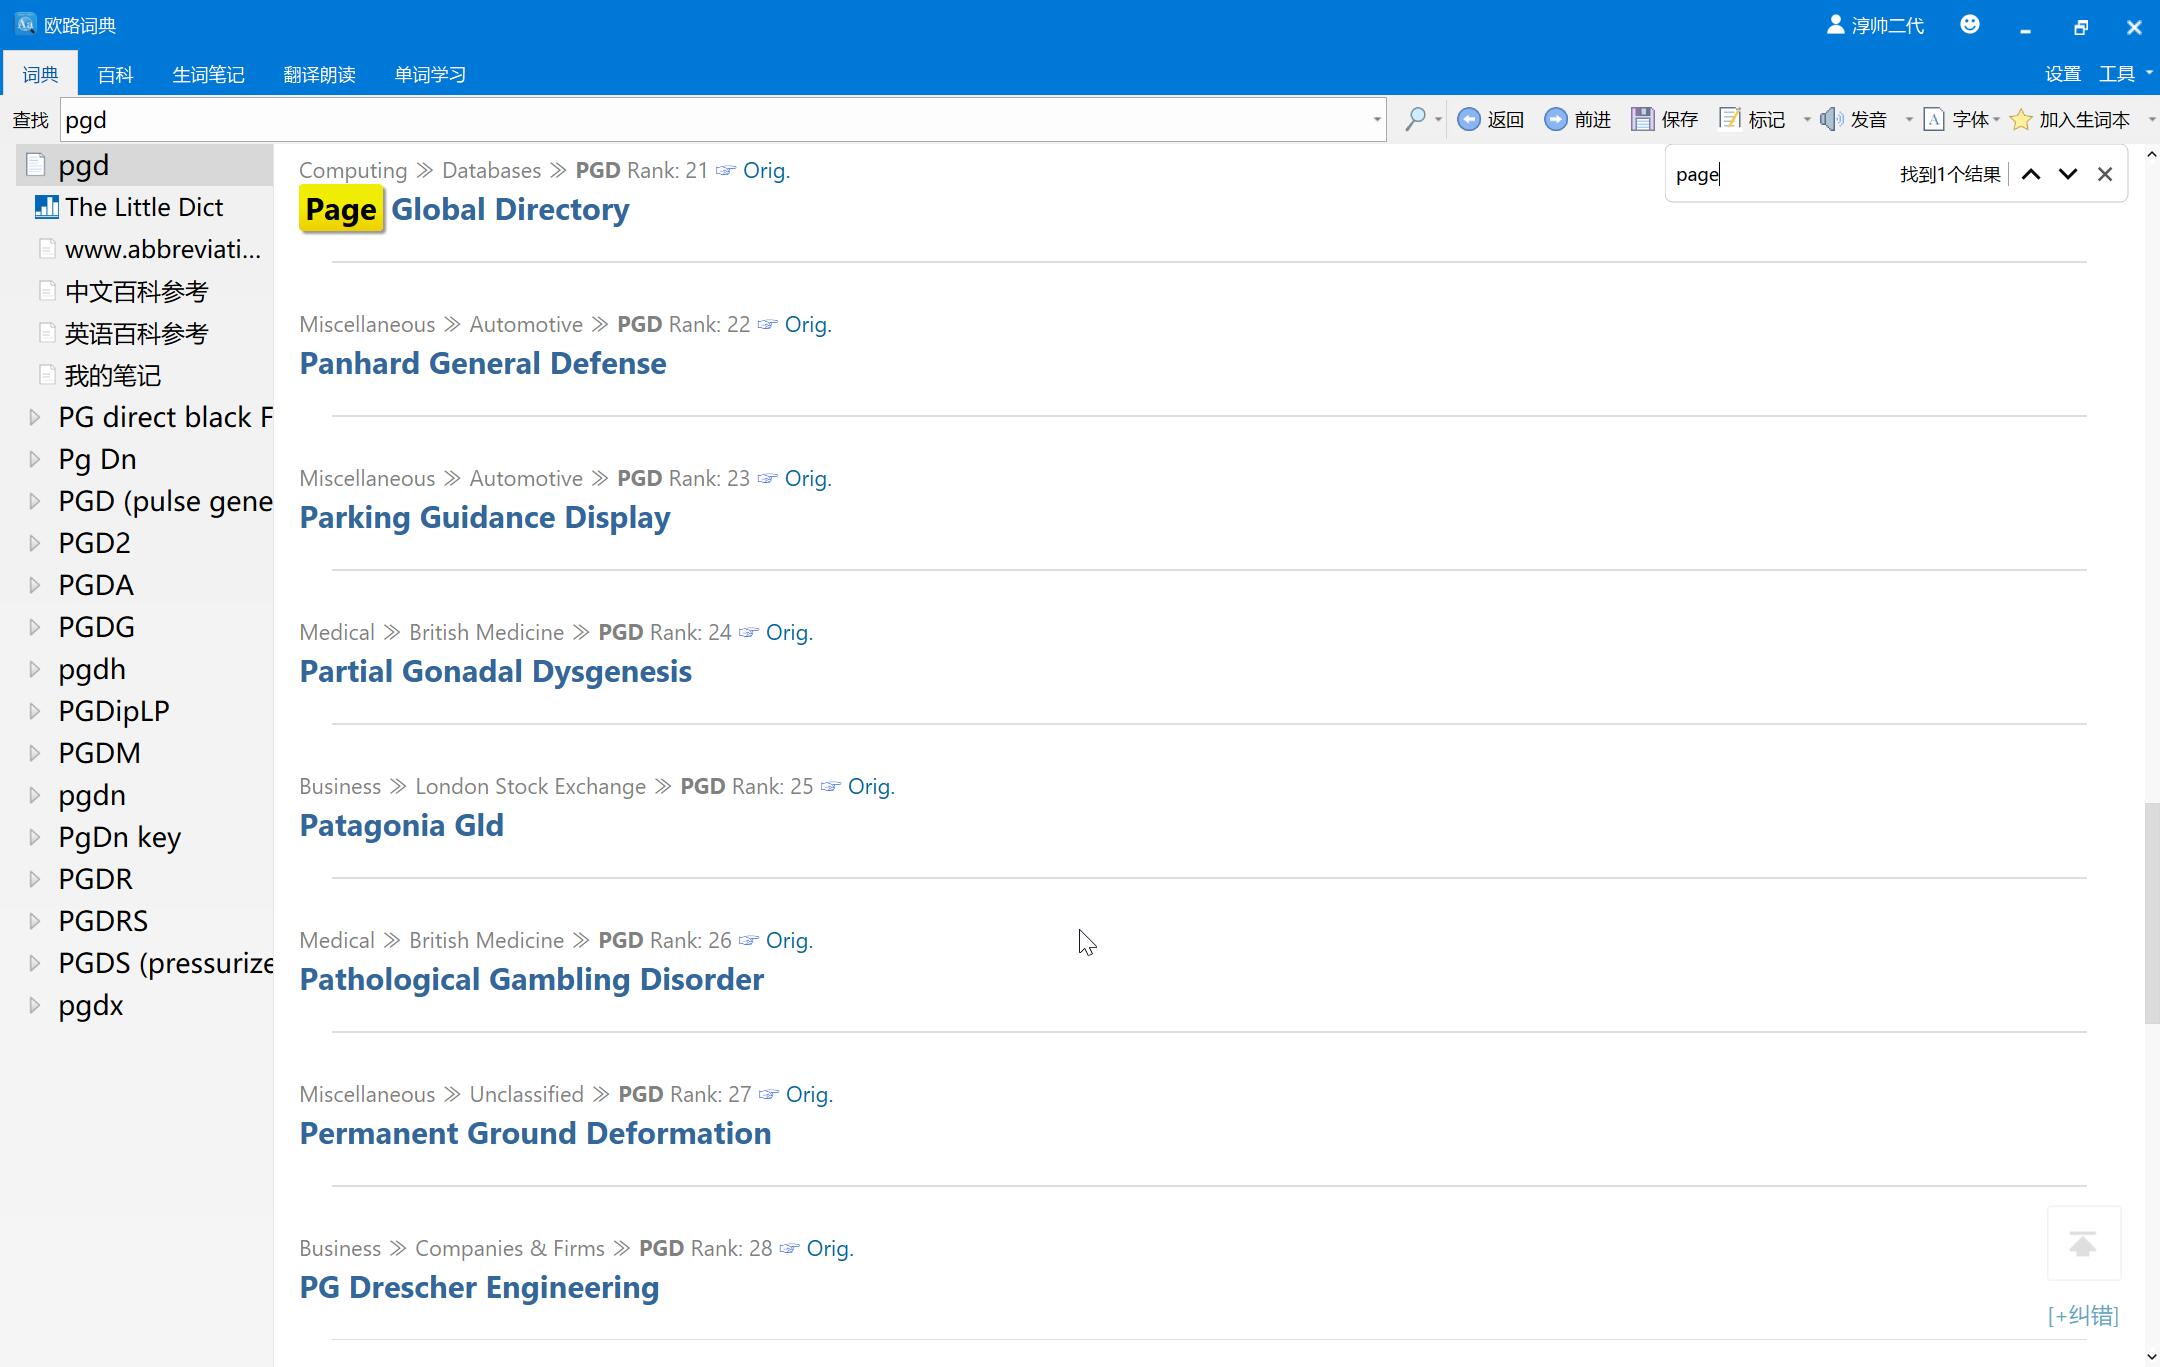Open the search box history dropdown
Image resolution: width=2160 pixels, height=1367 pixels.
tap(1376, 120)
